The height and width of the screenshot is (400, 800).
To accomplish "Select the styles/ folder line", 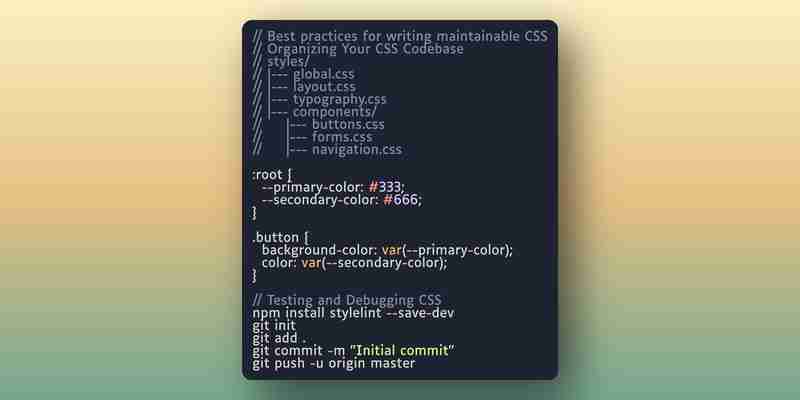I will [281, 62].
